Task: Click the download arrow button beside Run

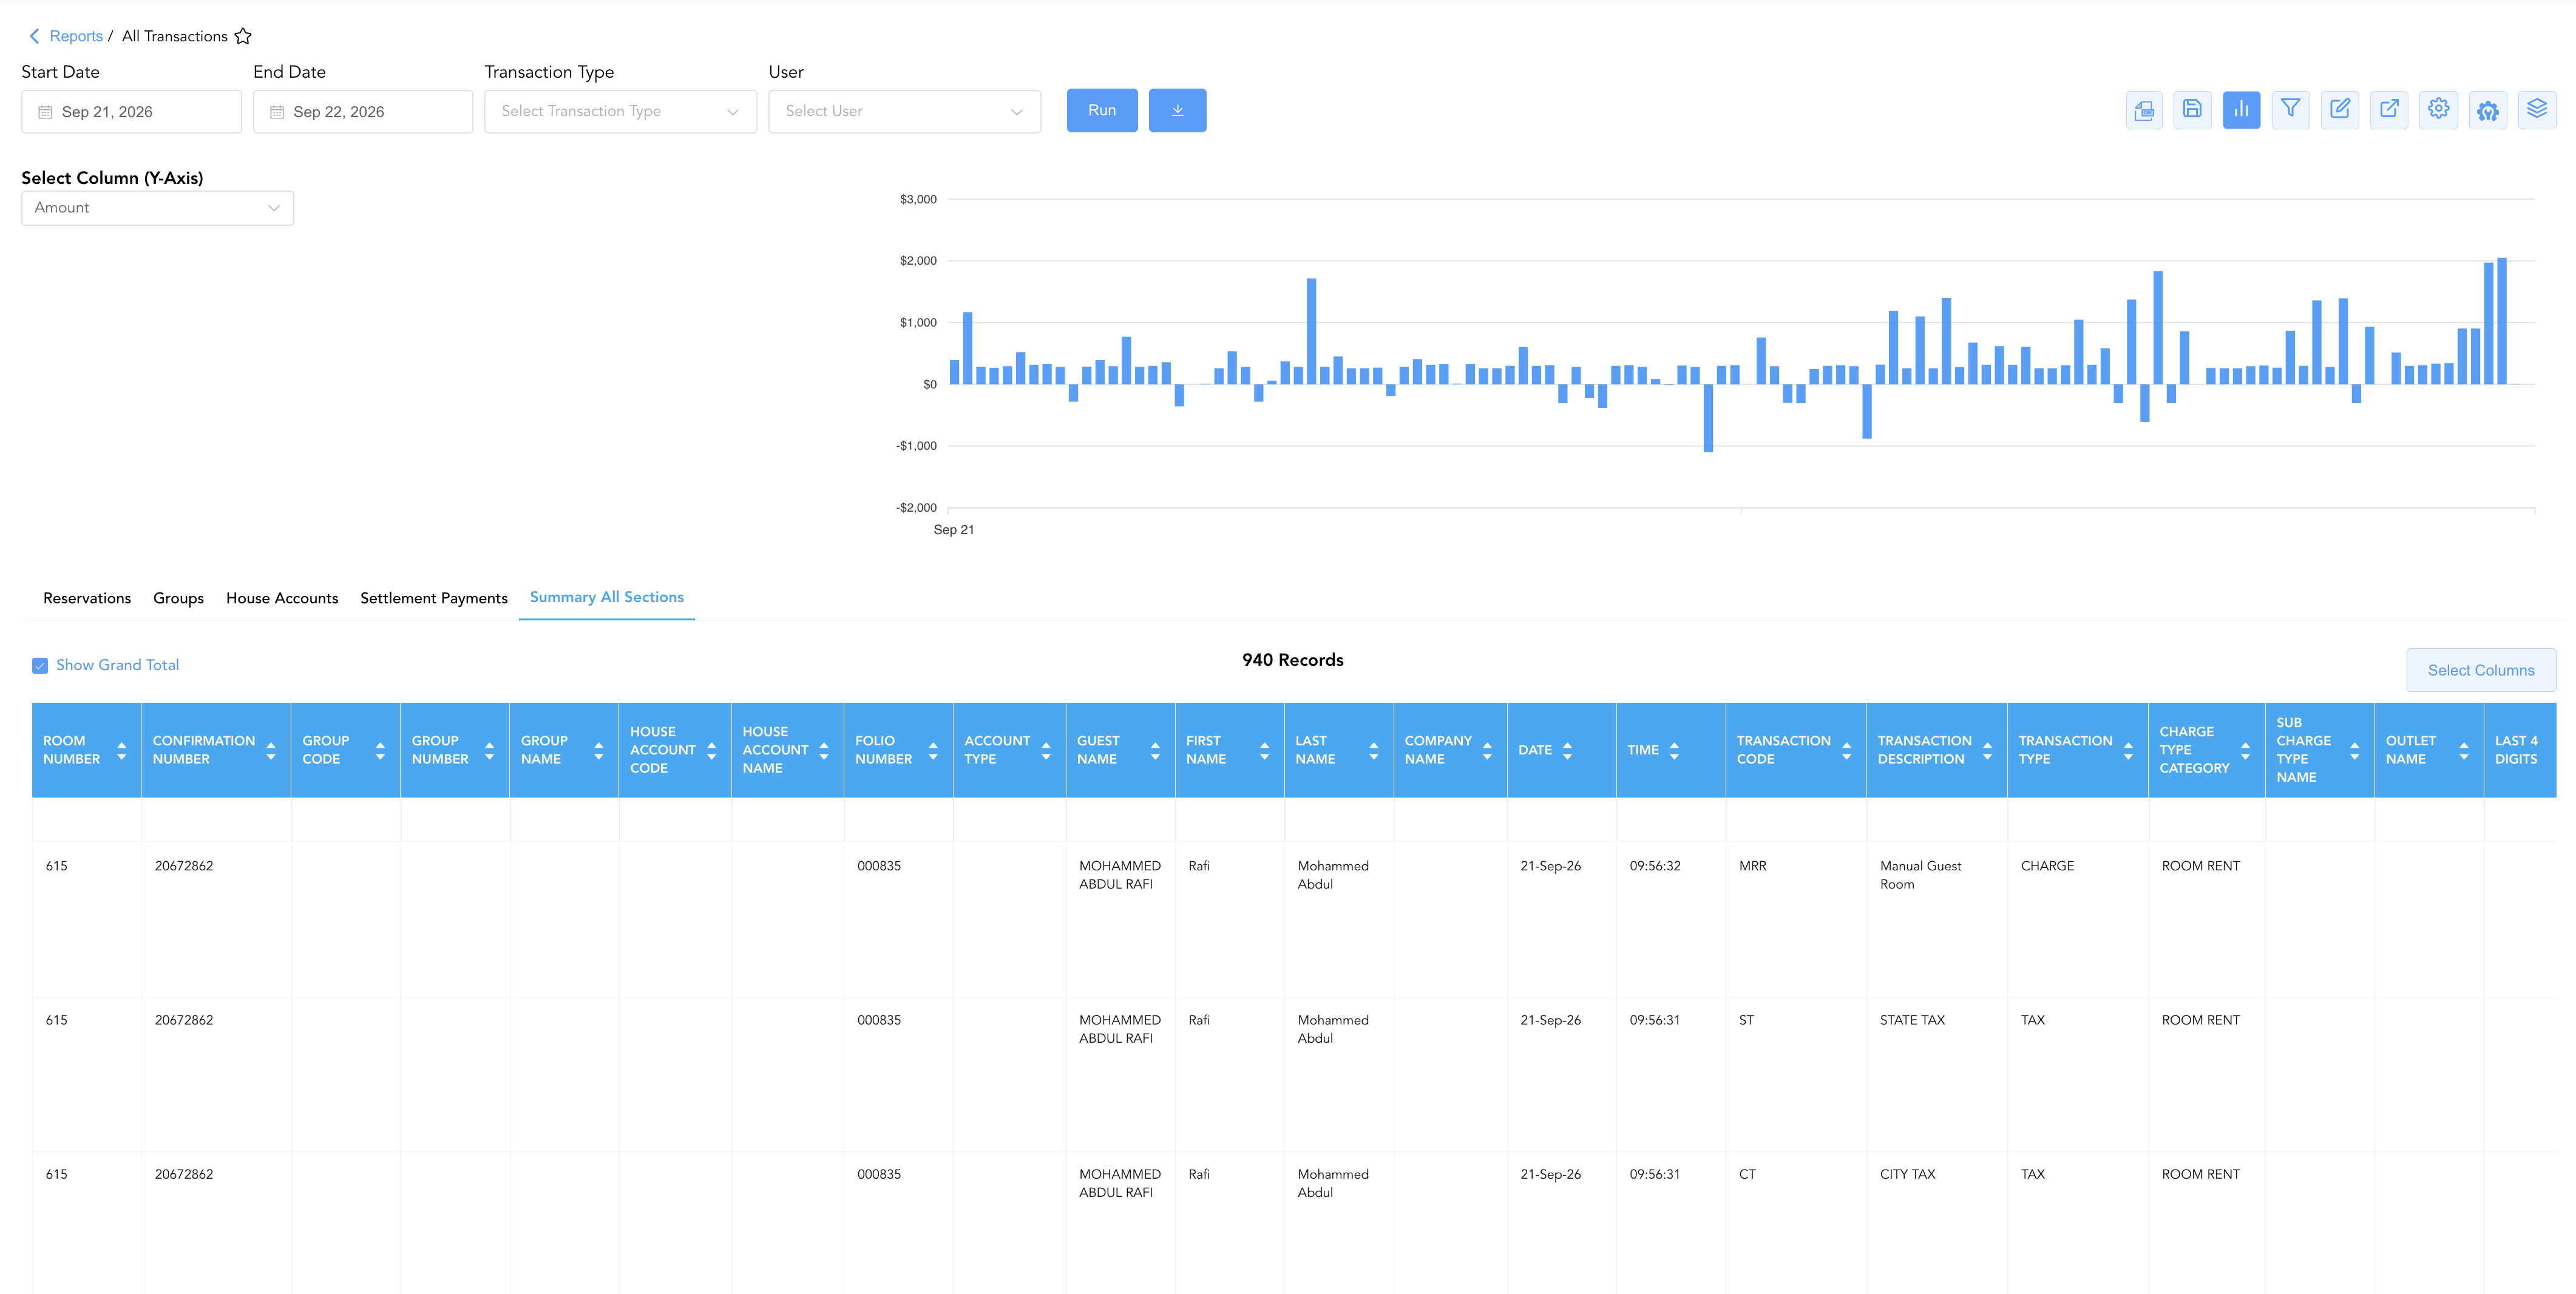Action: point(1177,110)
